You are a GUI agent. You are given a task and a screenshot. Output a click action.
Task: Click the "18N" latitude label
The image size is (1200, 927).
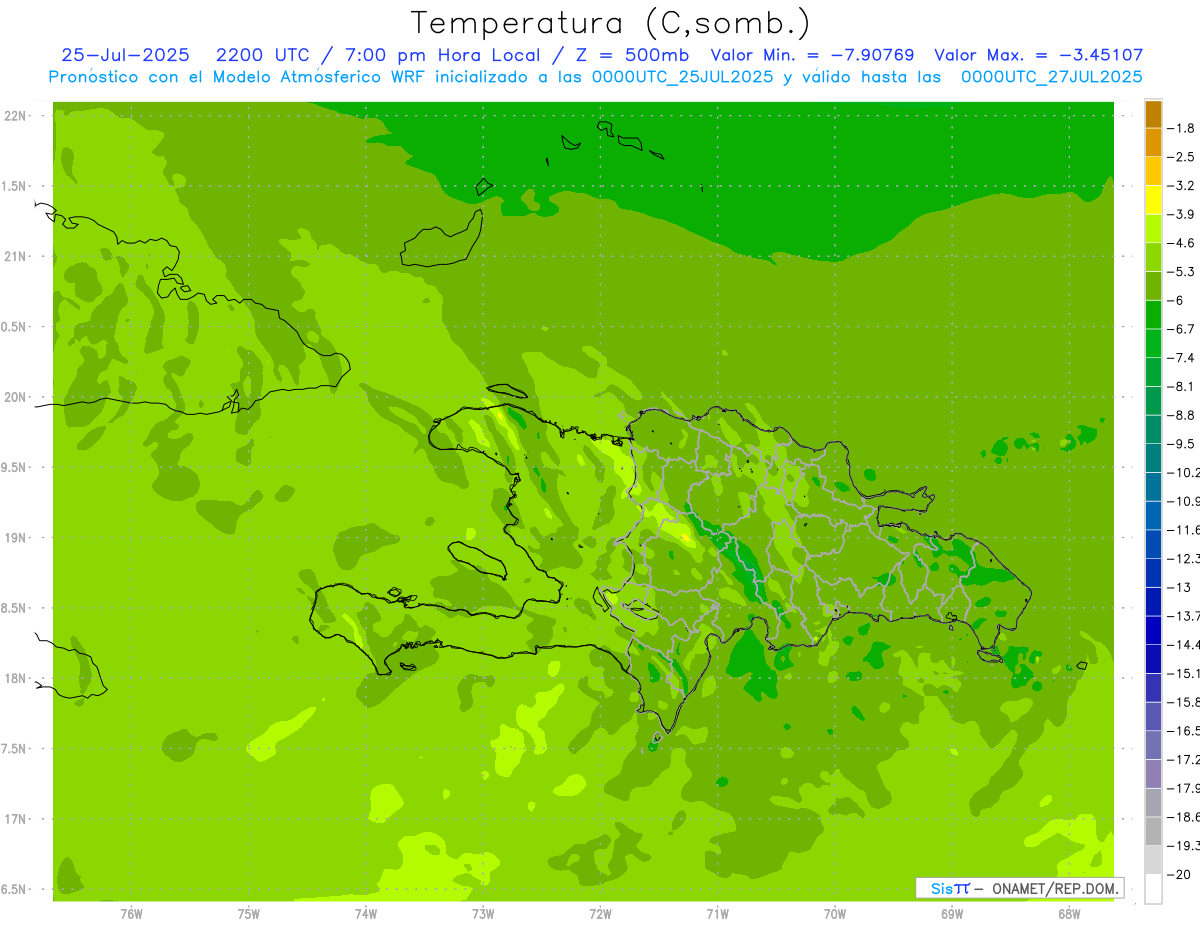(16, 679)
